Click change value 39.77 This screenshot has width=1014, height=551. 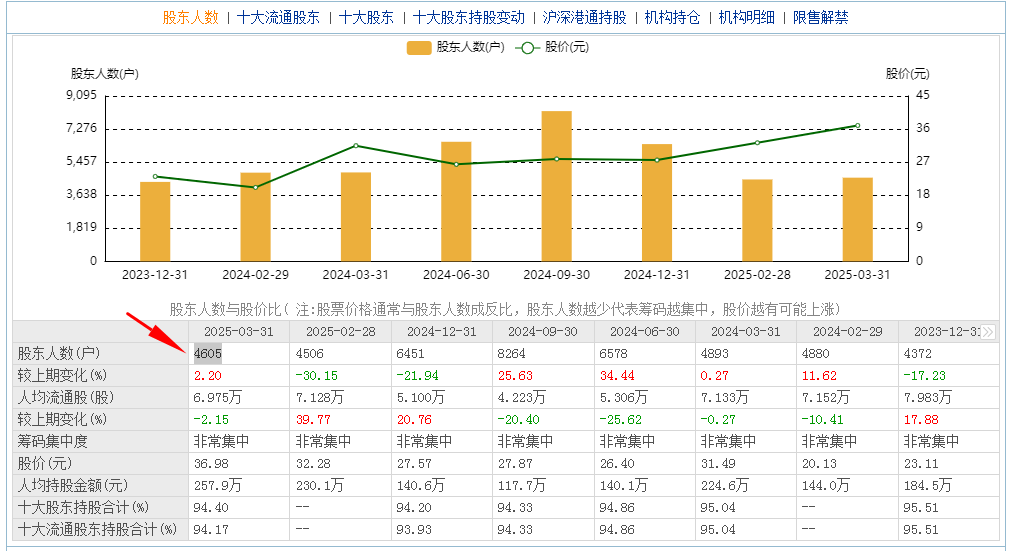coord(313,420)
